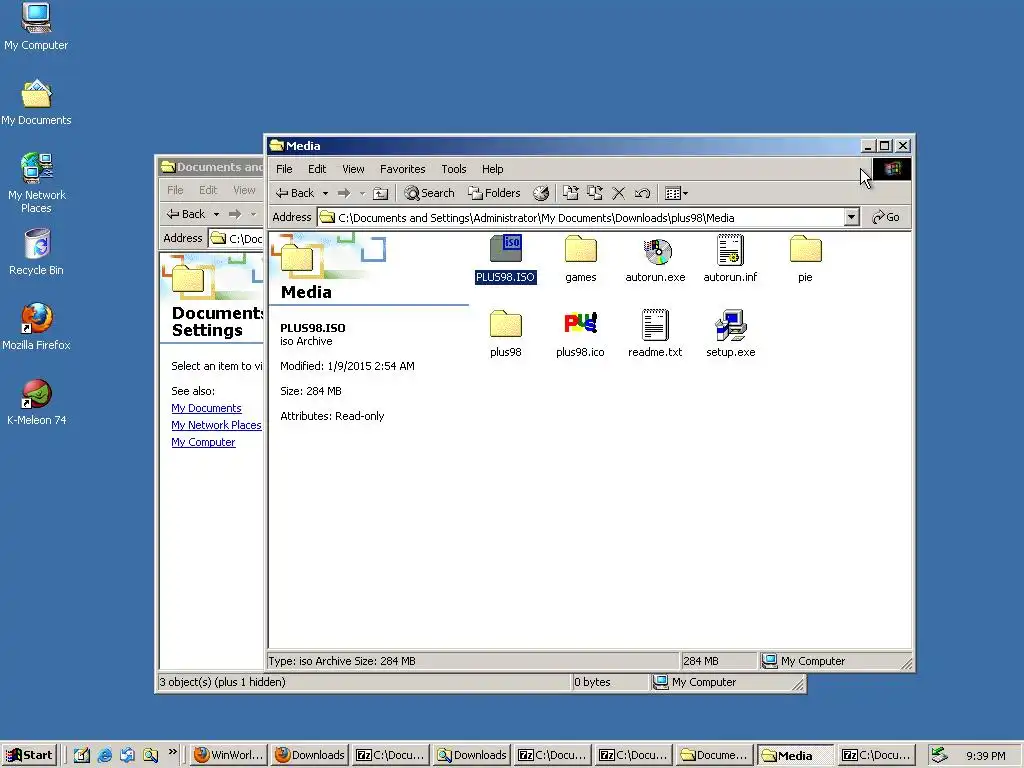Open the View menu in Media window
This screenshot has width=1024, height=768.
coord(353,169)
